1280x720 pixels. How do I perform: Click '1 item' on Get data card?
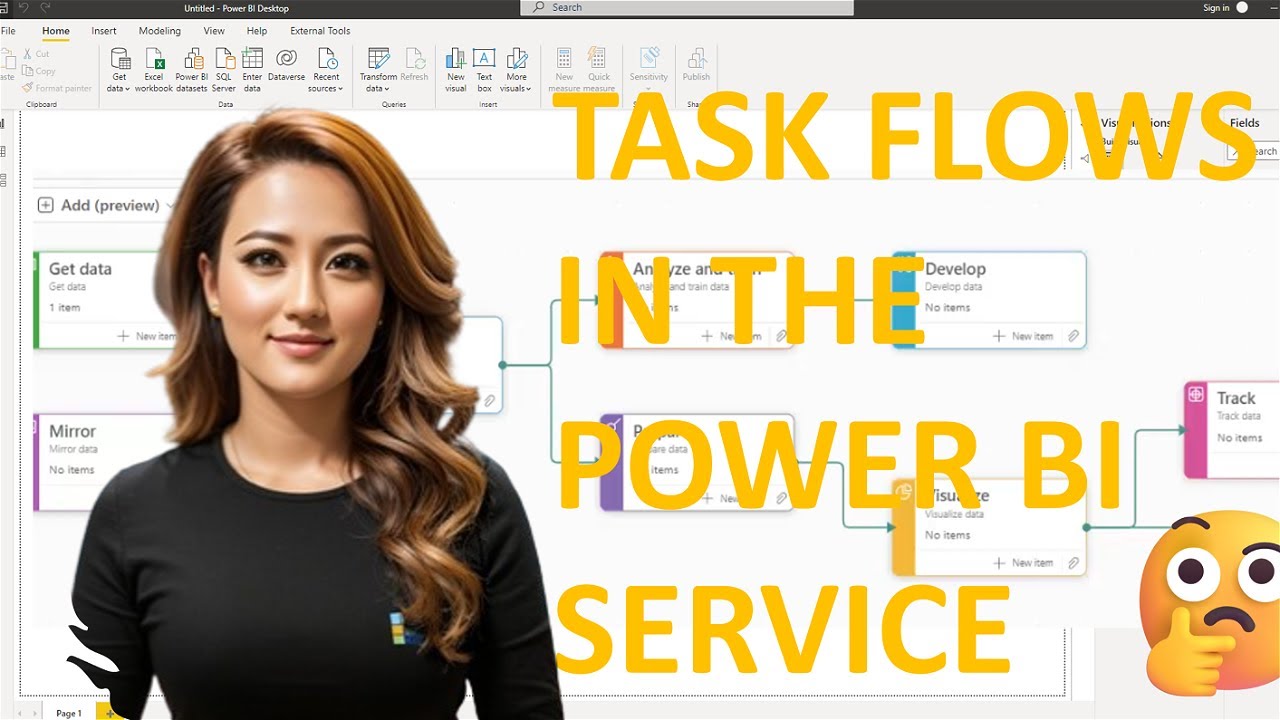pos(64,308)
